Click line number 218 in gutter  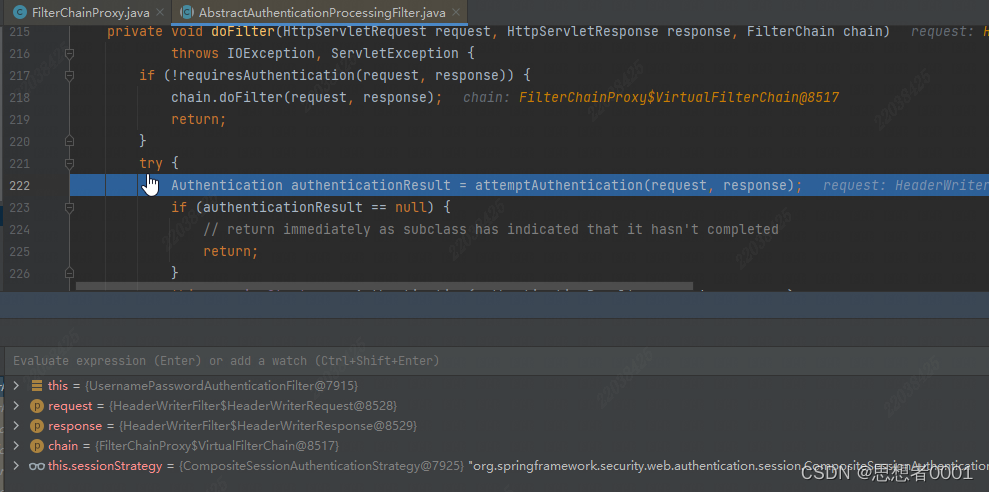coord(20,98)
